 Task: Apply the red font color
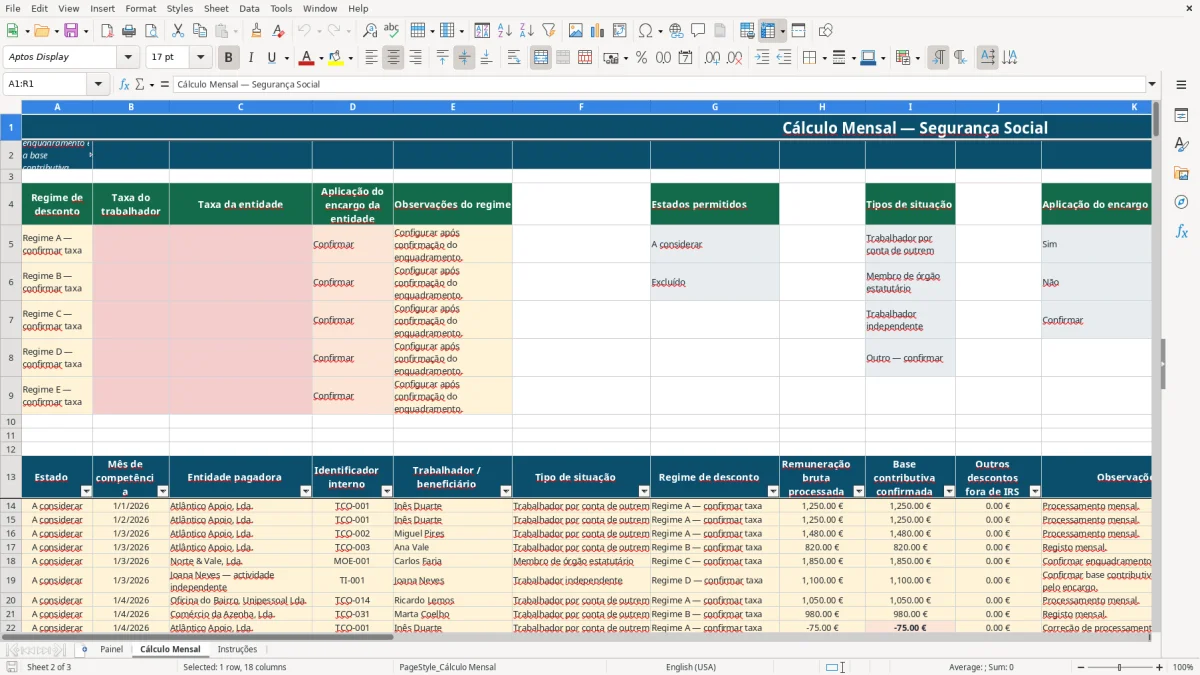coord(307,58)
